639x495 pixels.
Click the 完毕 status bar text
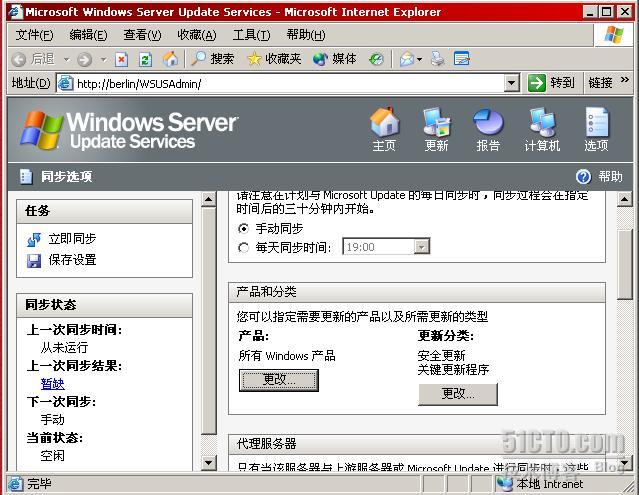[x=40, y=484]
